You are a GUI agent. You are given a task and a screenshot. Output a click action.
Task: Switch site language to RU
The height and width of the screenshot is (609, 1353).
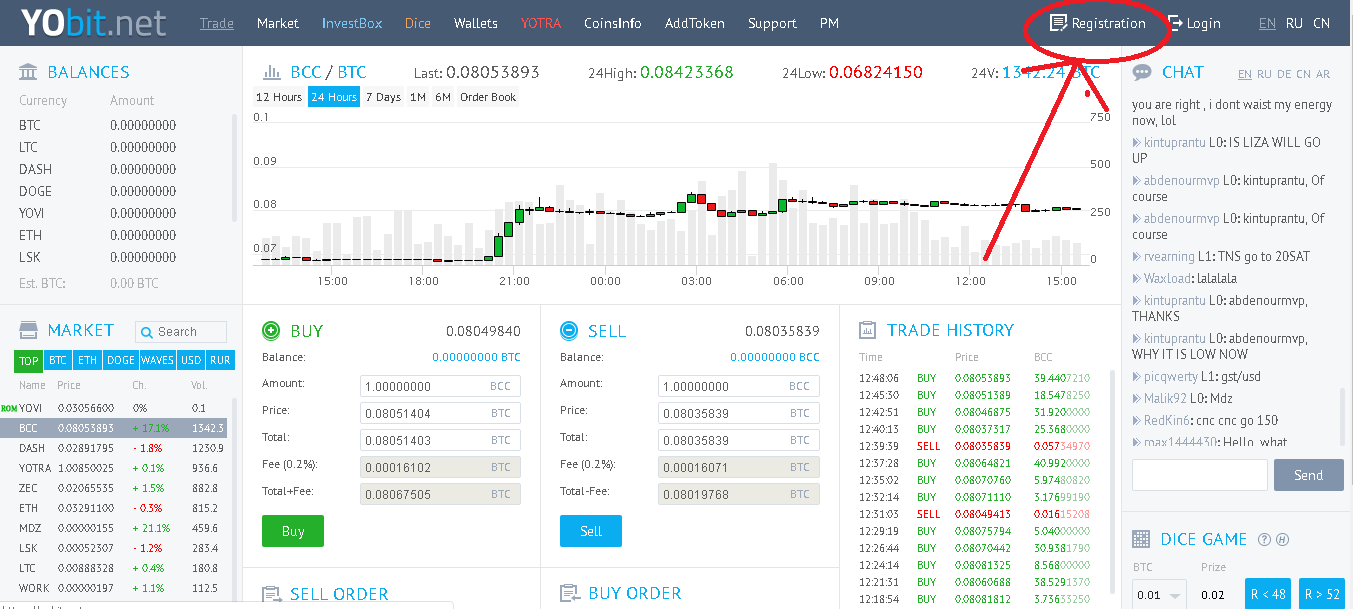1295,23
